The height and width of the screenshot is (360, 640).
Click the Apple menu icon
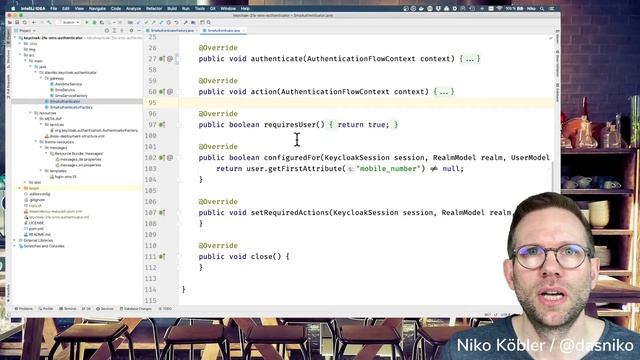click(13, 8)
